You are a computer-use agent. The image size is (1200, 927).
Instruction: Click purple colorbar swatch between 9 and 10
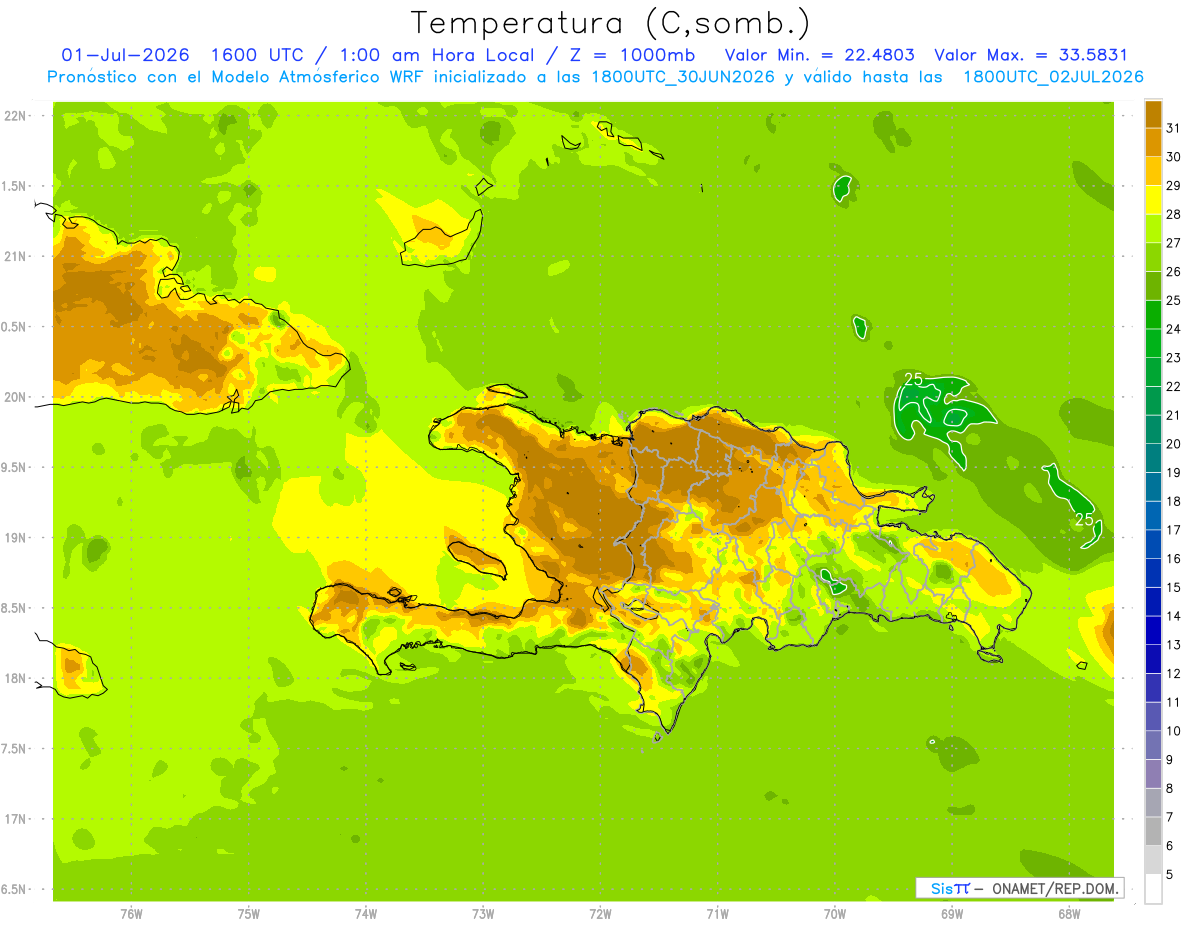1153,745
